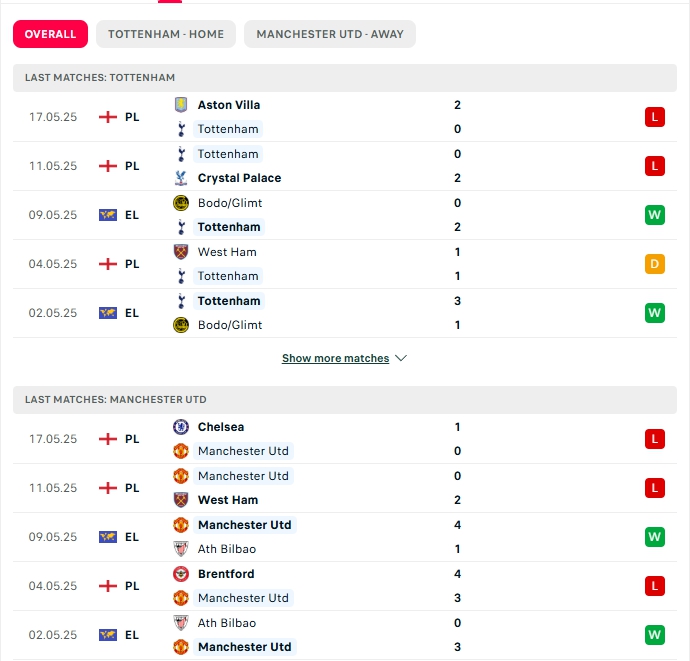Click the Aston Villa club crest

pos(181,105)
